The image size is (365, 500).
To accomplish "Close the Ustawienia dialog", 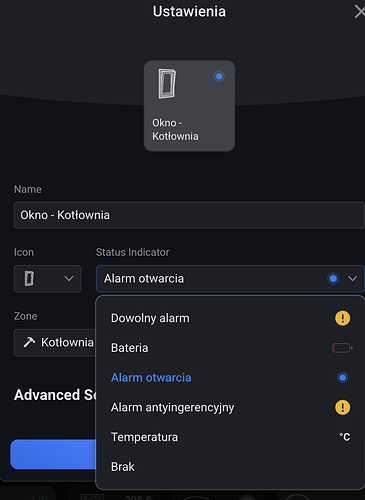I will point(360,12).
